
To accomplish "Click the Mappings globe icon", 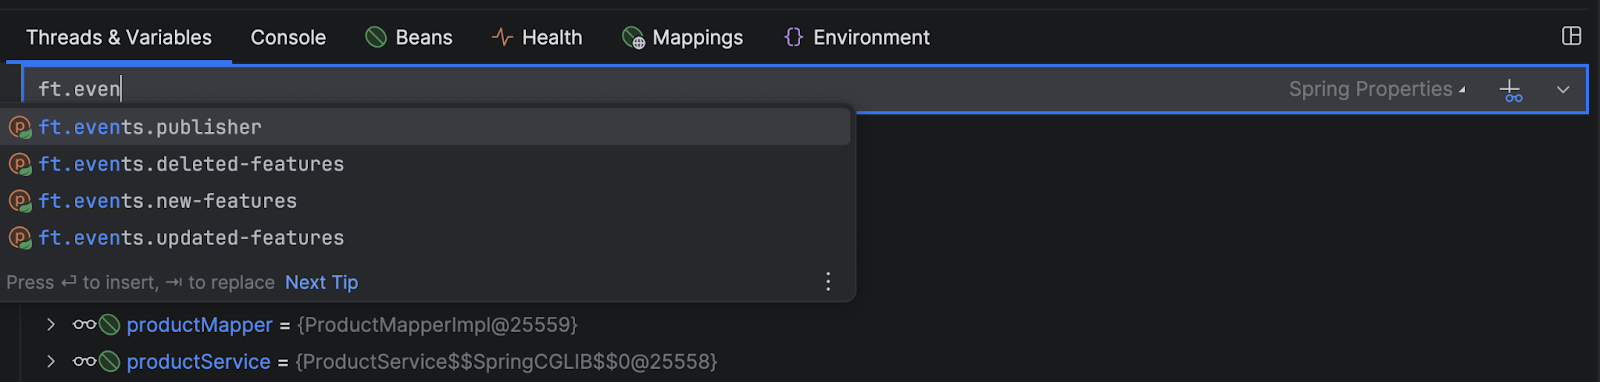I will 633,38.
